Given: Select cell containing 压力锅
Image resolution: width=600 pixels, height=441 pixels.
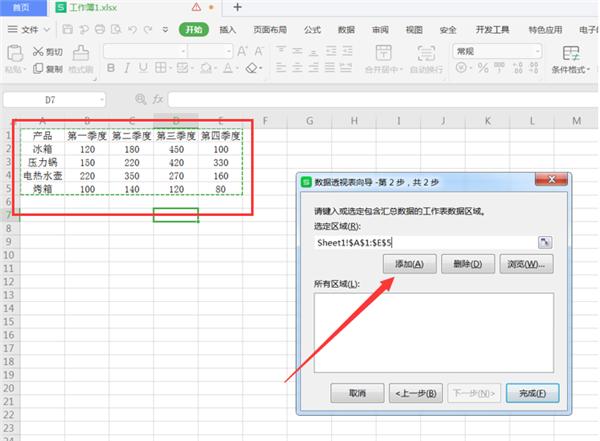Looking at the screenshot, I should tap(42, 162).
